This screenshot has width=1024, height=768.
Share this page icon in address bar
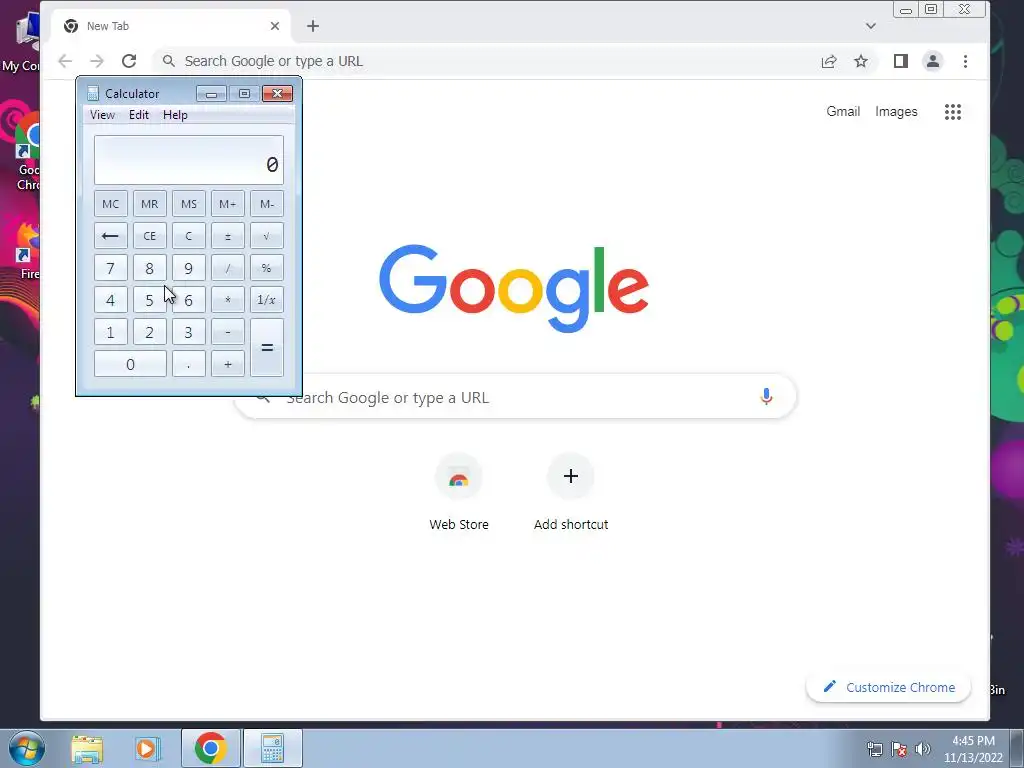click(829, 61)
